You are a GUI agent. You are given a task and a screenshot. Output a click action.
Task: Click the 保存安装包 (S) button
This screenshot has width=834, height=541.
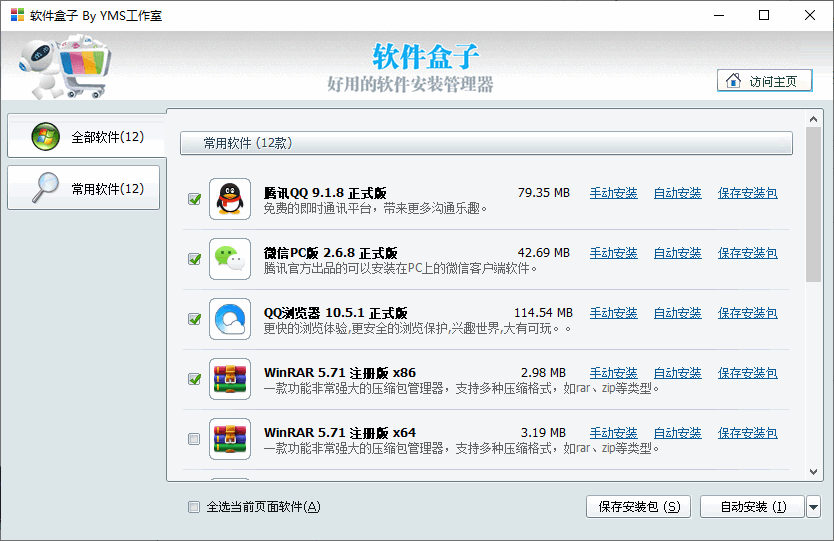point(638,507)
